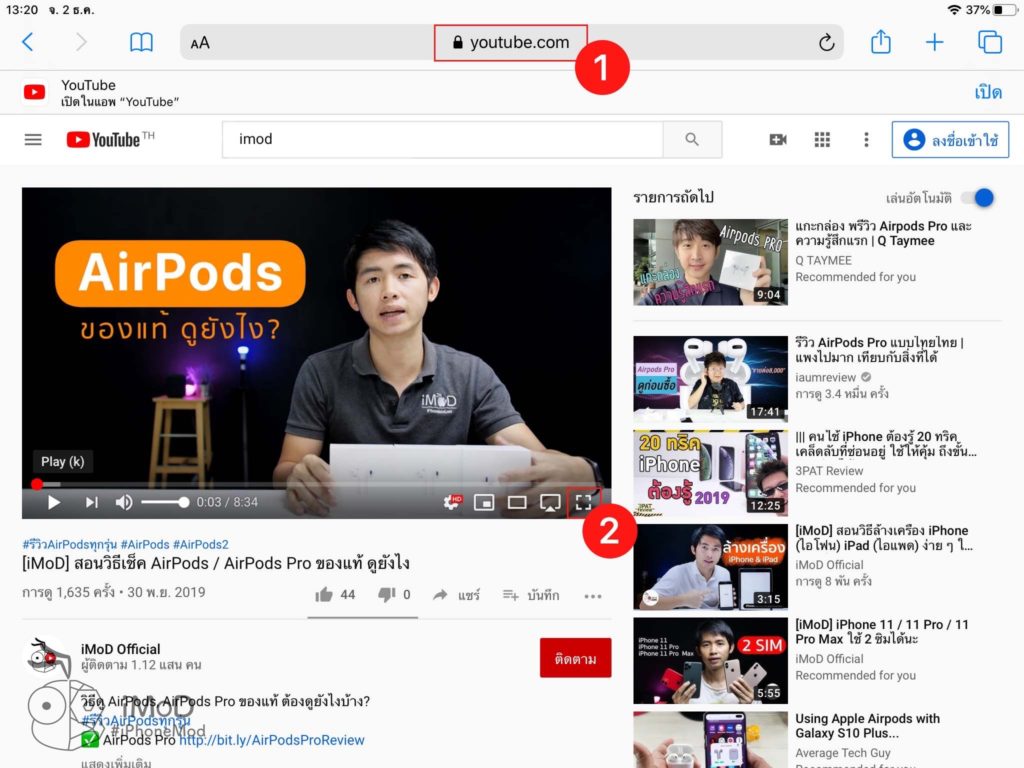Cast the video using the cast icon

coord(549,503)
